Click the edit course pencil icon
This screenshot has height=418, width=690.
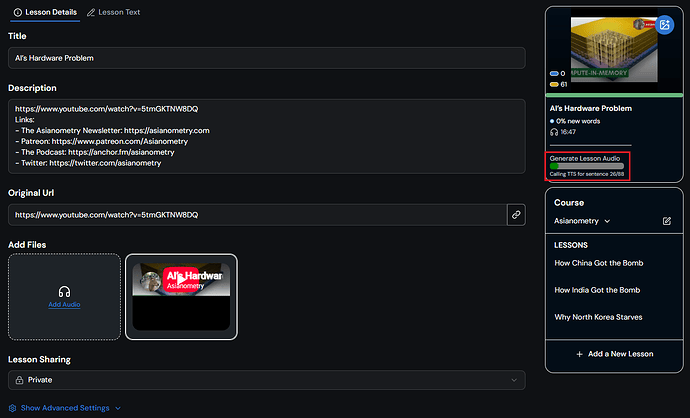click(667, 221)
